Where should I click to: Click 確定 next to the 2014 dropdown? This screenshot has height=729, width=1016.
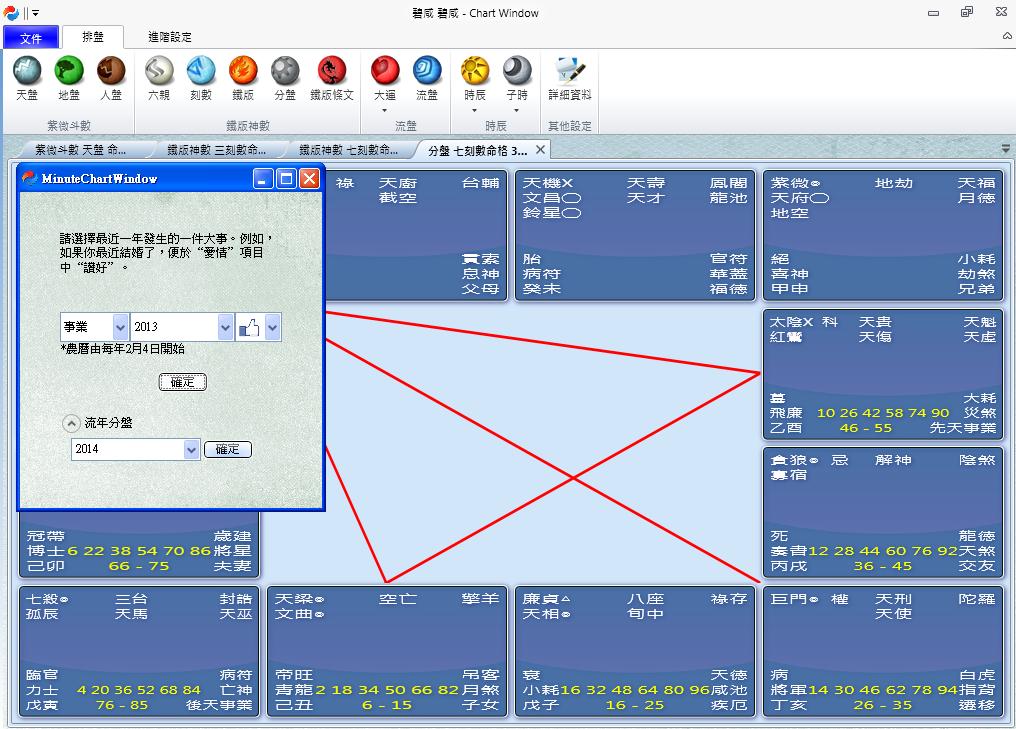(228, 450)
